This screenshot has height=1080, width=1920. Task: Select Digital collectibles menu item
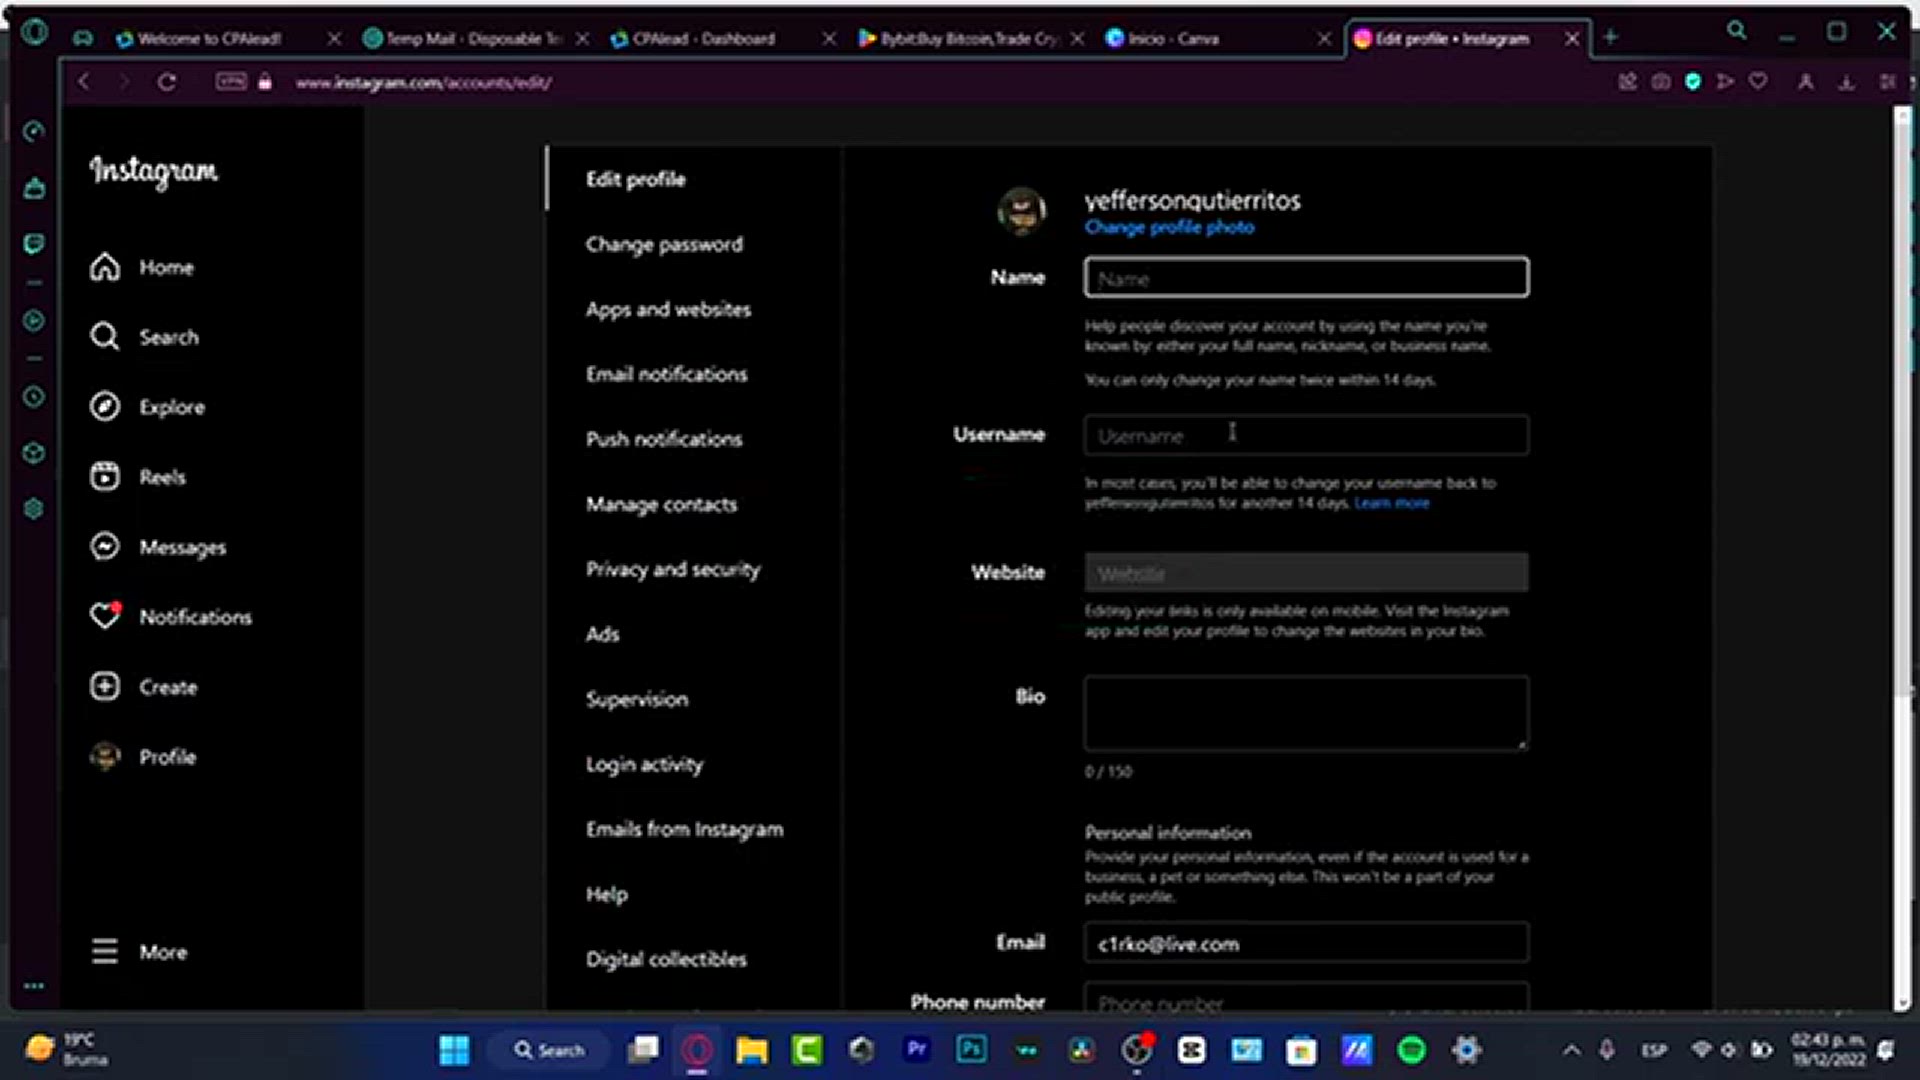(666, 959)
